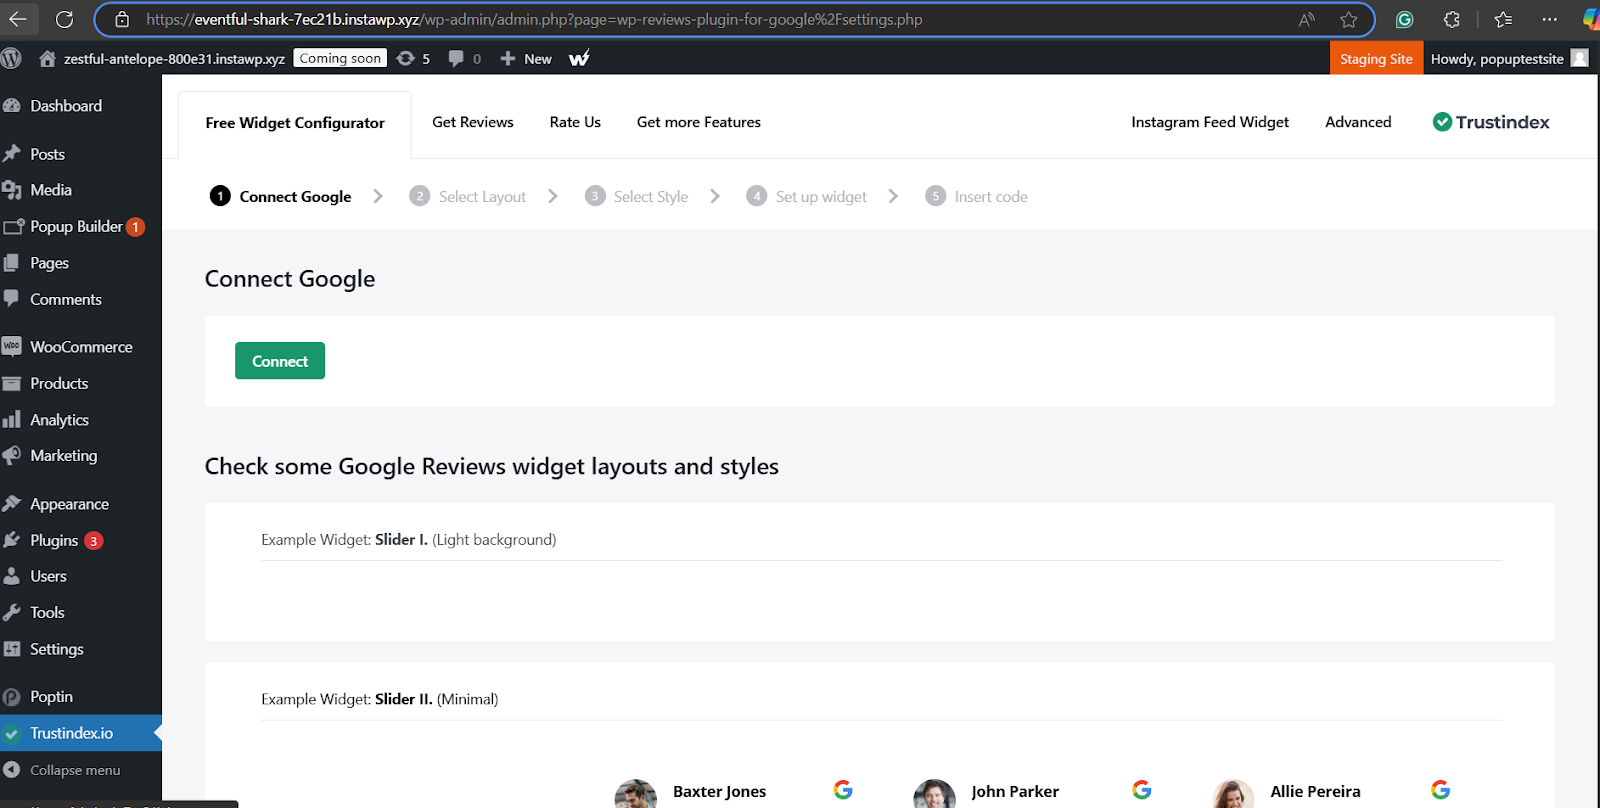
Task: Click Google icon beside Allie Pereira
Action: click(x=1441, y=790)
